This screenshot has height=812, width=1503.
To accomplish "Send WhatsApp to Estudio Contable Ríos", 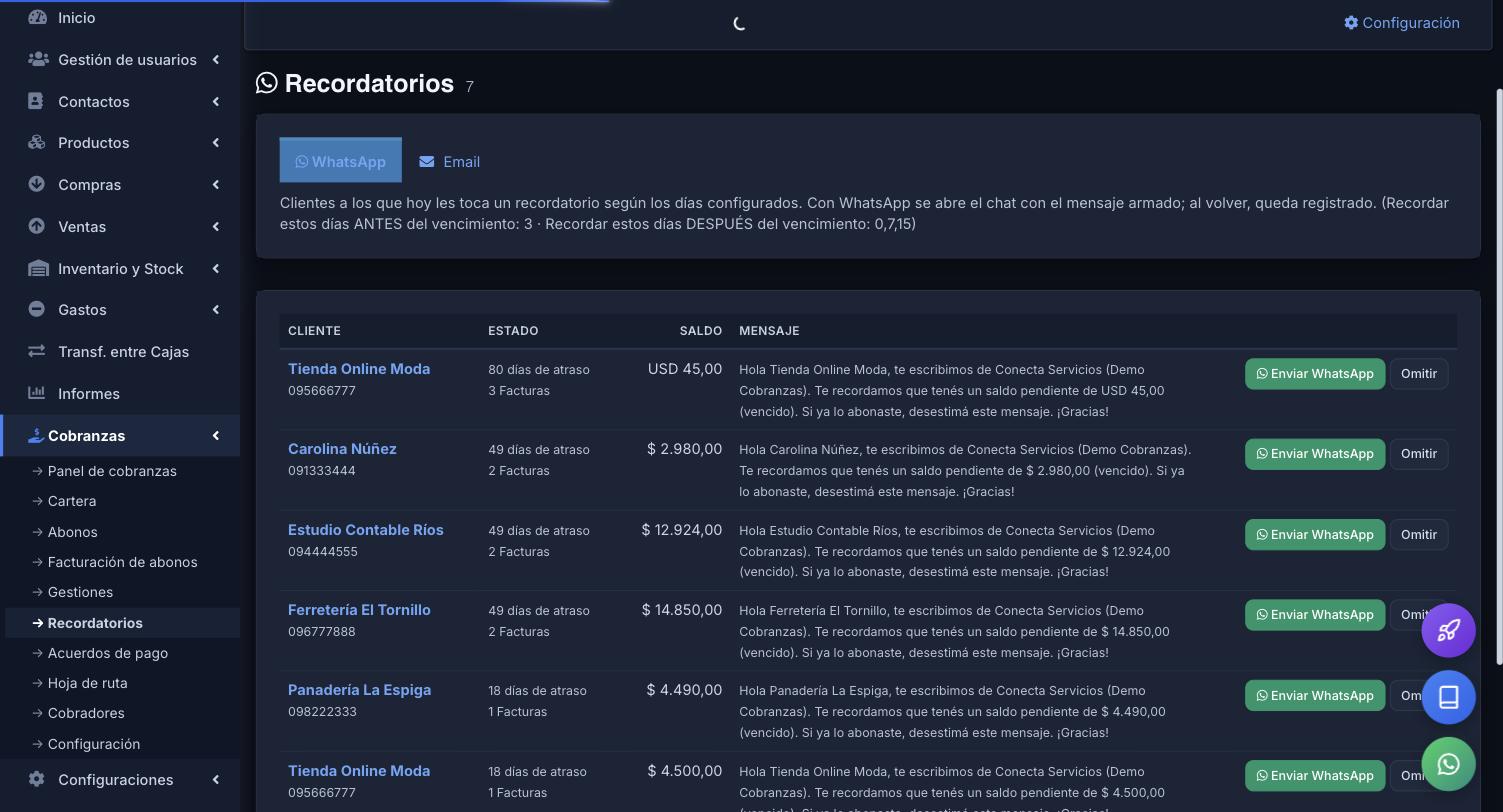I will coord(1315,534).
